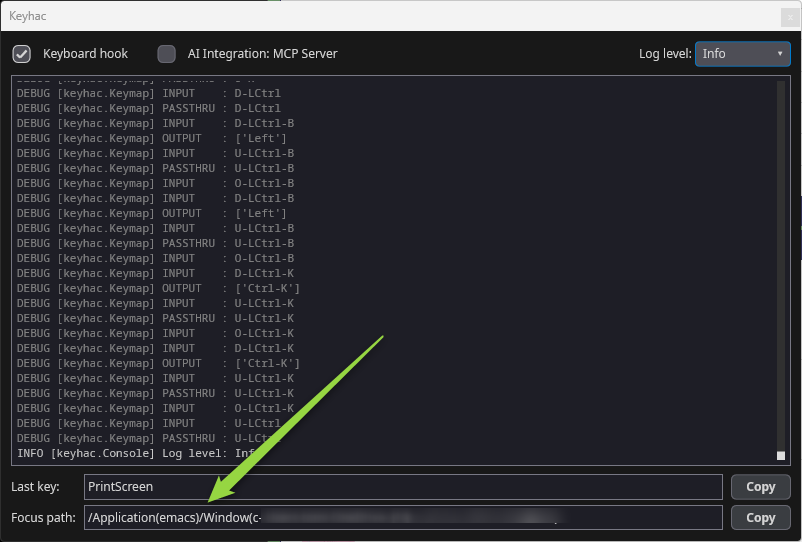Select the first OUTPUT ['Left'] log line

click(152, 139)
